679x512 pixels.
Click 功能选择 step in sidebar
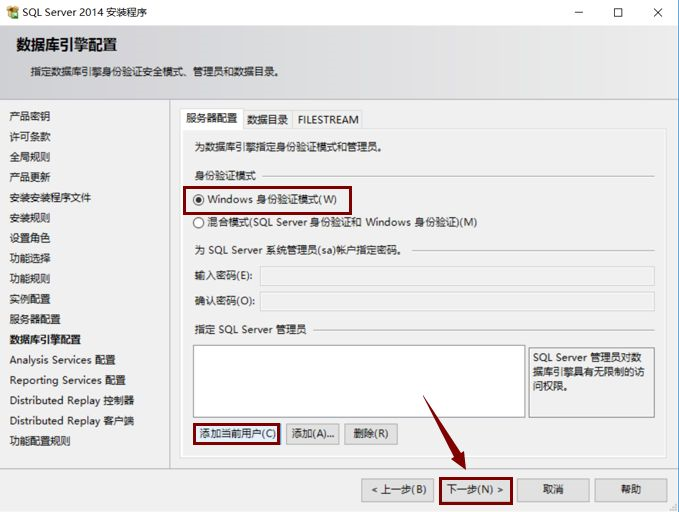[30, 258]
